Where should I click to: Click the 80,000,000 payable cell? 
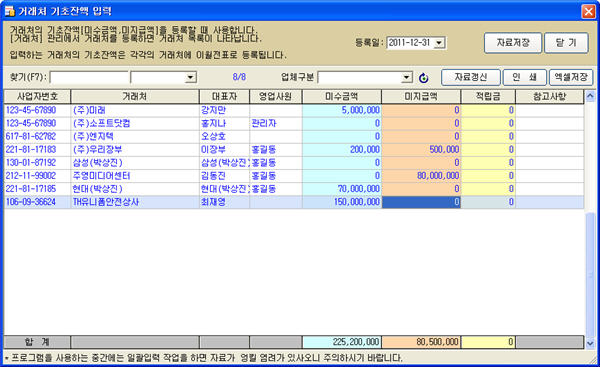(x=421, y=176)
